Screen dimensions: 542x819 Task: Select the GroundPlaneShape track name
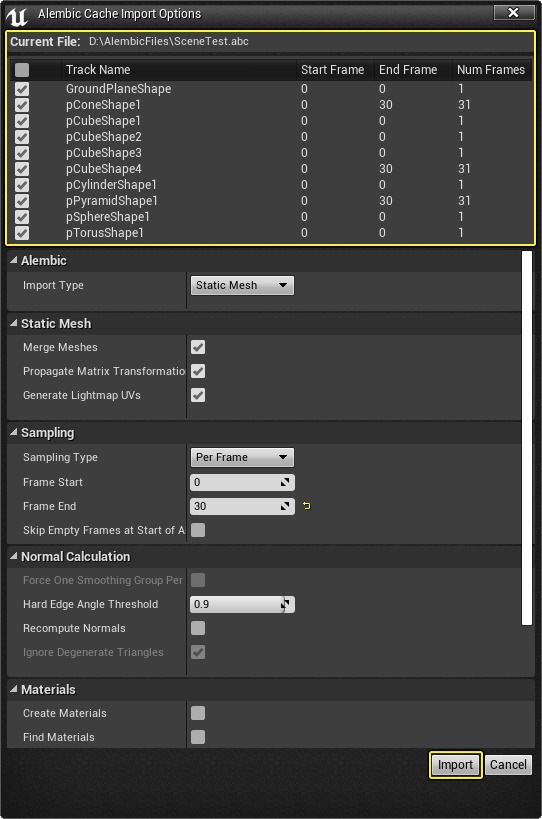(119, 89)
